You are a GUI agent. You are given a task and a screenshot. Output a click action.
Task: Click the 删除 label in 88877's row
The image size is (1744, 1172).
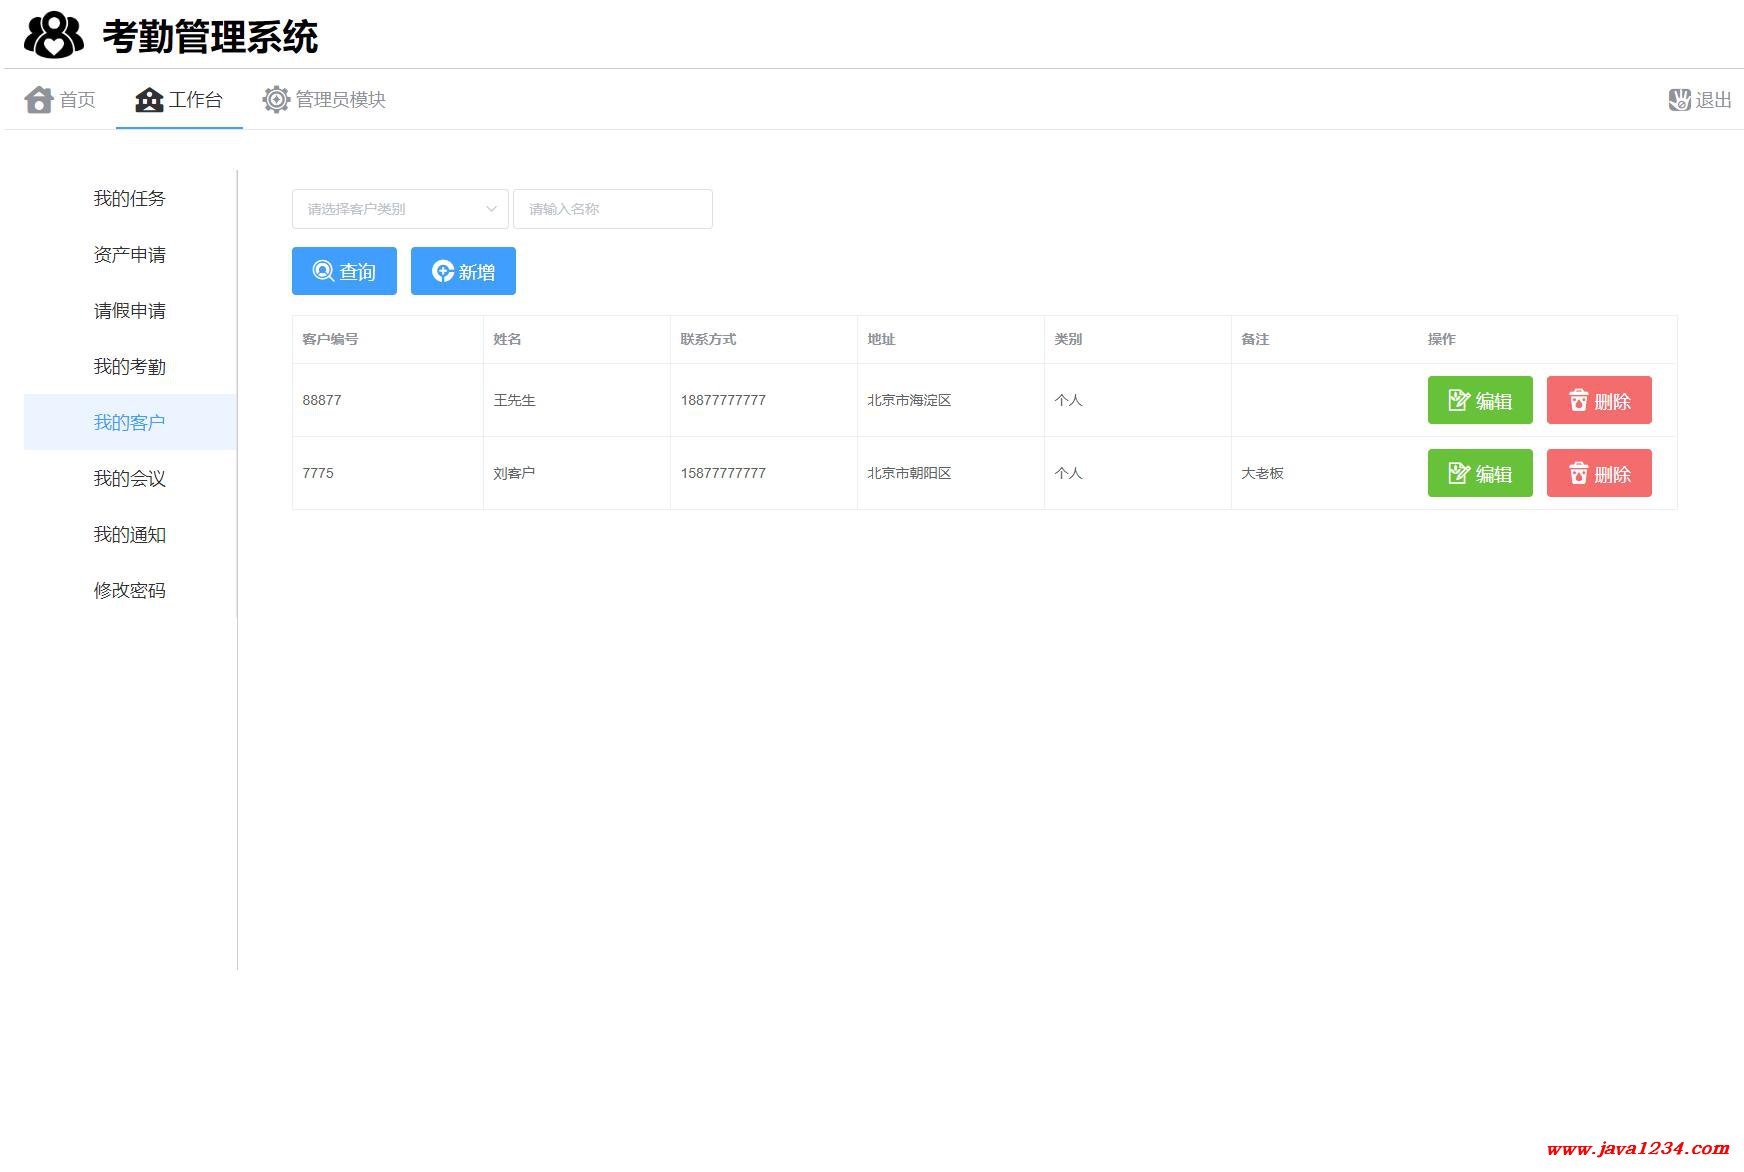point(1613,401)
